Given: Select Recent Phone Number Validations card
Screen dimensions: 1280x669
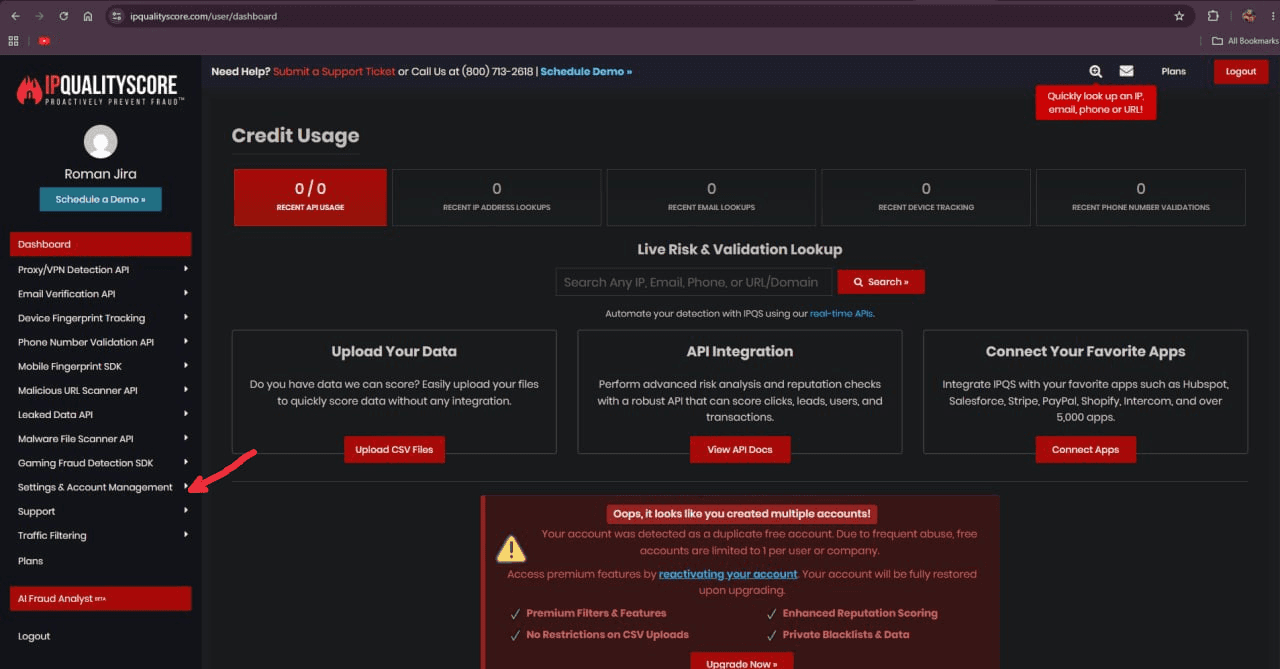Looking at the screenshot, I should pos(1141,197).
